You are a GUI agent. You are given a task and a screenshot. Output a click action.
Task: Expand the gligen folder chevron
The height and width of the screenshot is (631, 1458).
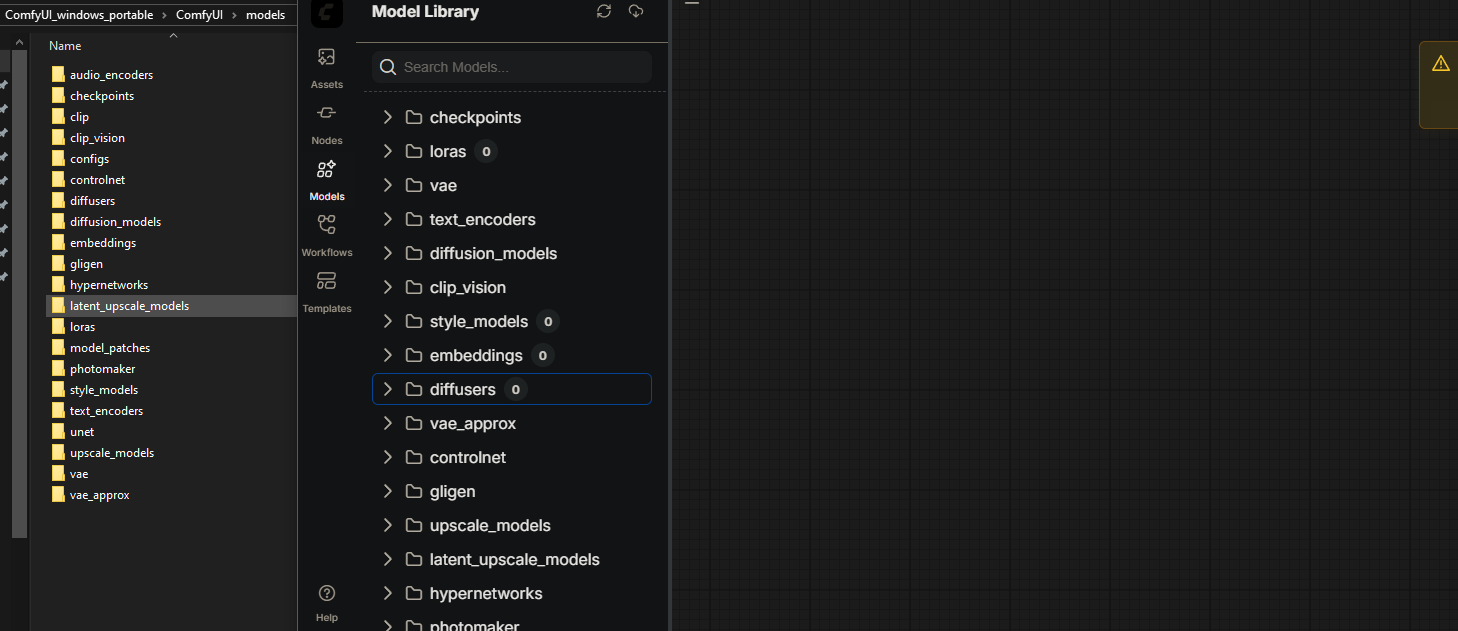point(388,491)
